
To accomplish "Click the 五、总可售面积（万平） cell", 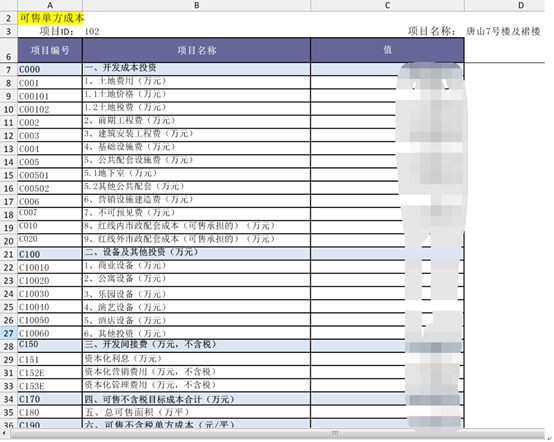I will pyautogui.click(x=196, y=412).
